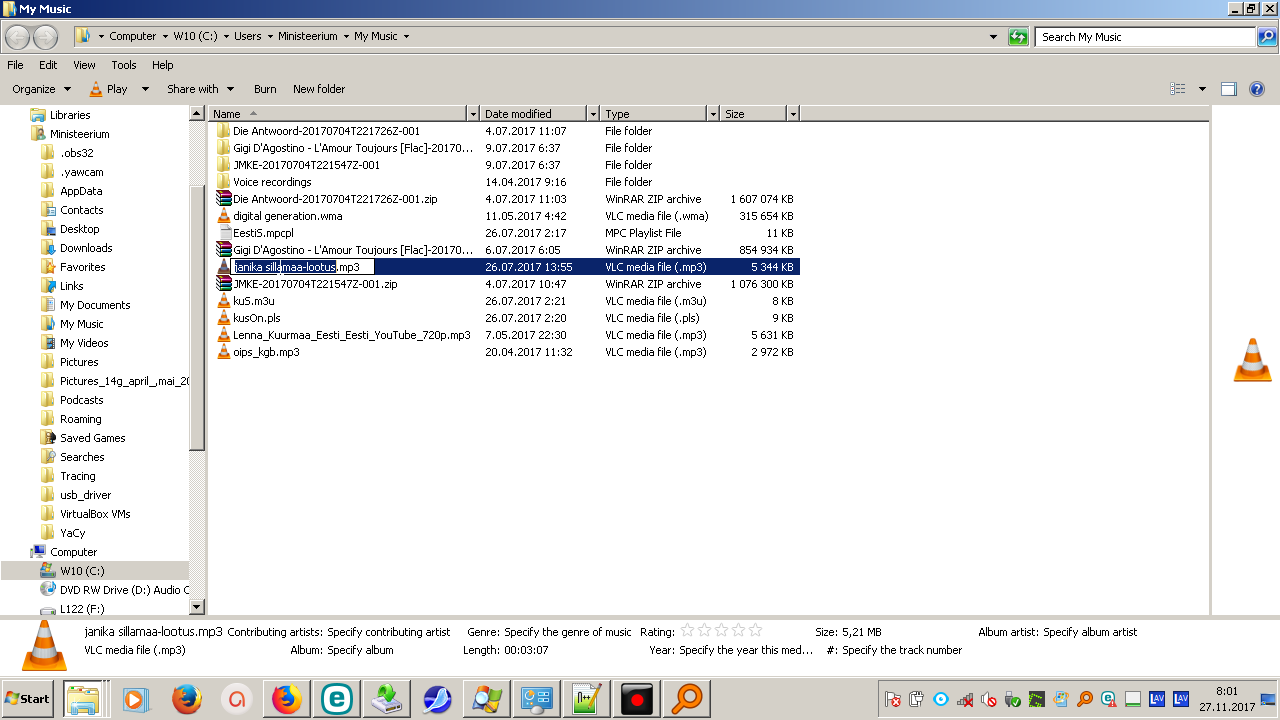Sort files by Date modified header
1280x720 pixels.
pyautogui.click(x=534, y=114)
